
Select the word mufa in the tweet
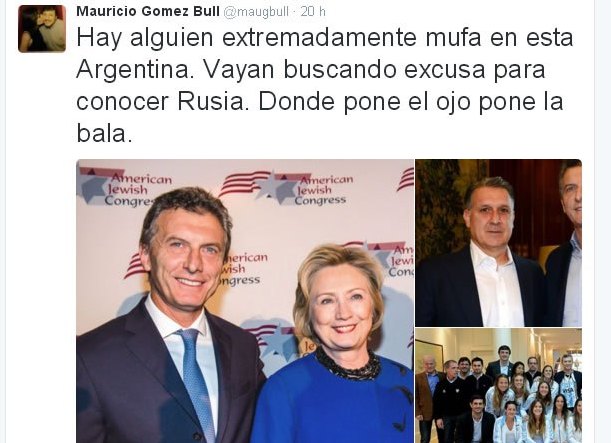[x=453, y=38]
